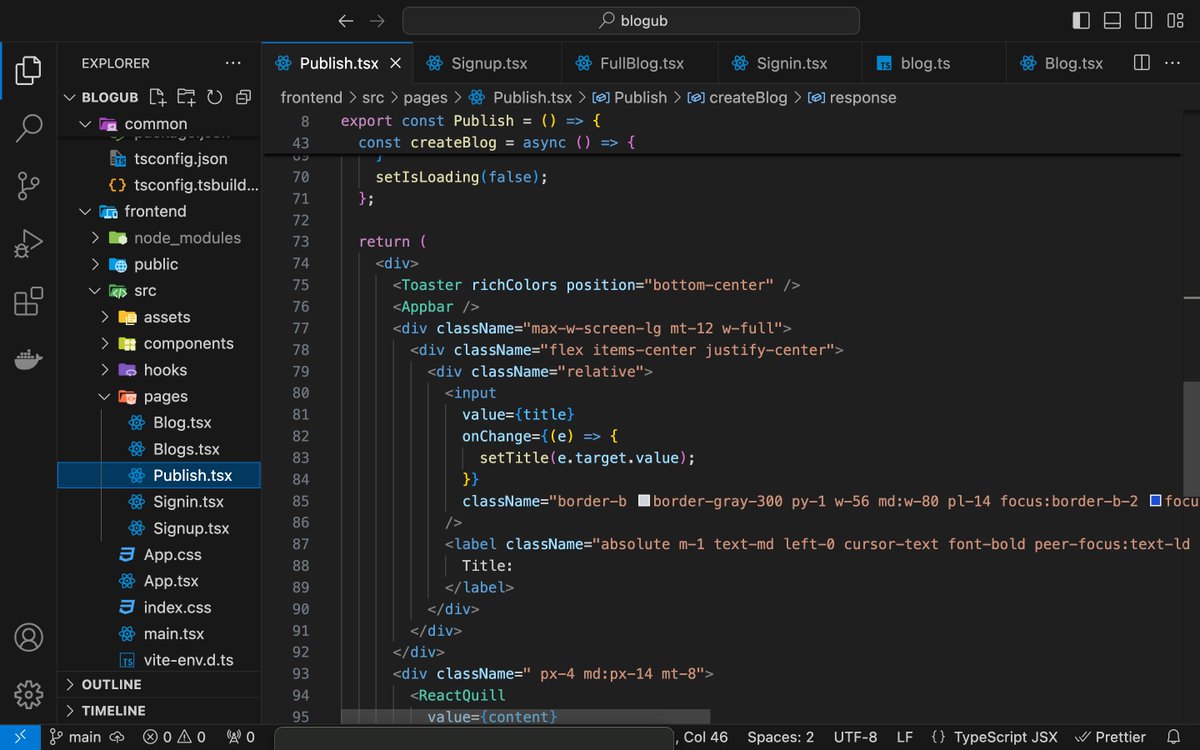Synchronize changes cloud icon in status bar
The height and width of the screenshot is (750, 1200).
click(x=117, y=737)
